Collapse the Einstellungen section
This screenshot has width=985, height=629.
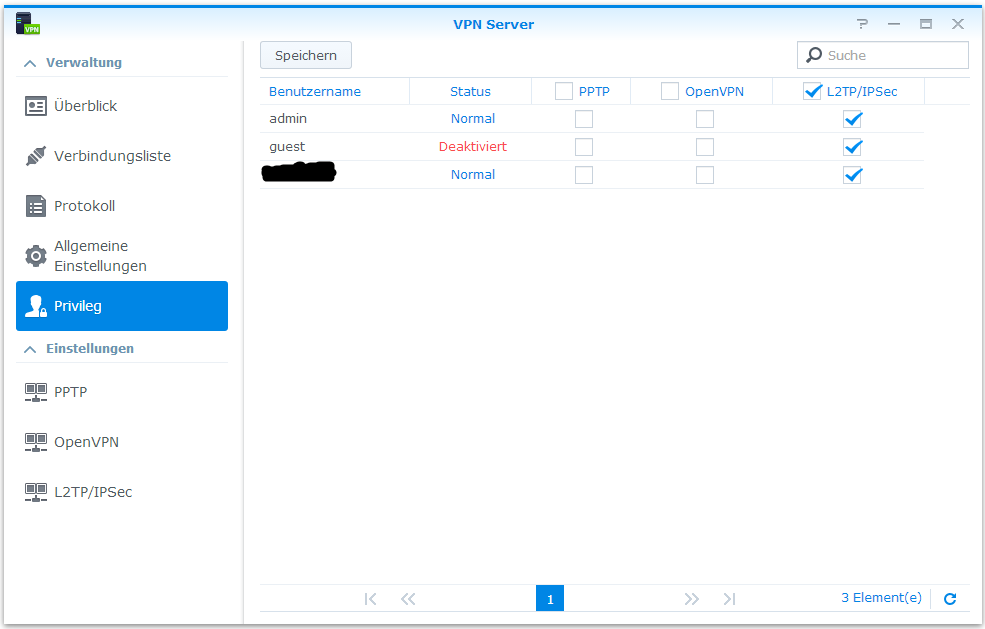[29, 348]
